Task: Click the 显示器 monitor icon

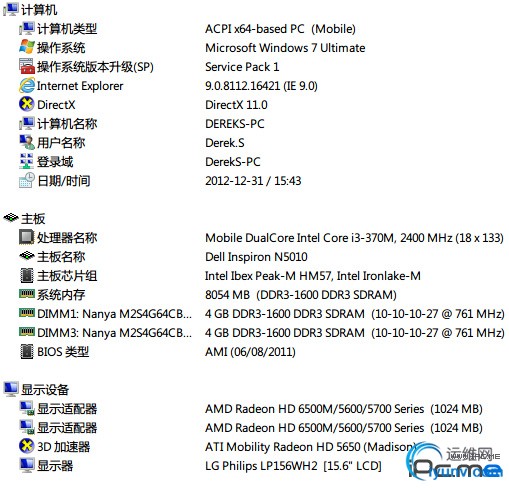Action: (x=27, y=465)
